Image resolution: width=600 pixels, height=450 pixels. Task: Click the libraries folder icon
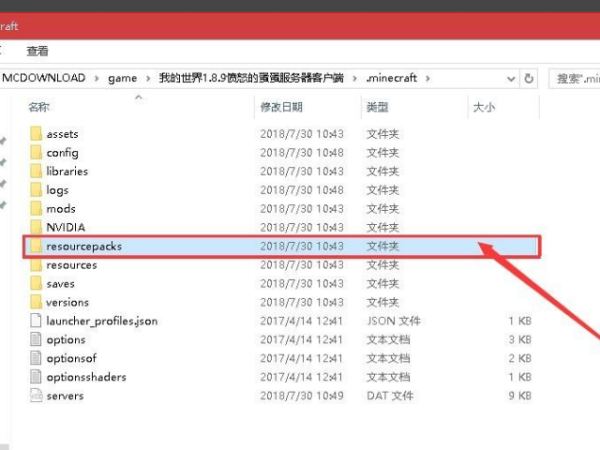[36, 171]
